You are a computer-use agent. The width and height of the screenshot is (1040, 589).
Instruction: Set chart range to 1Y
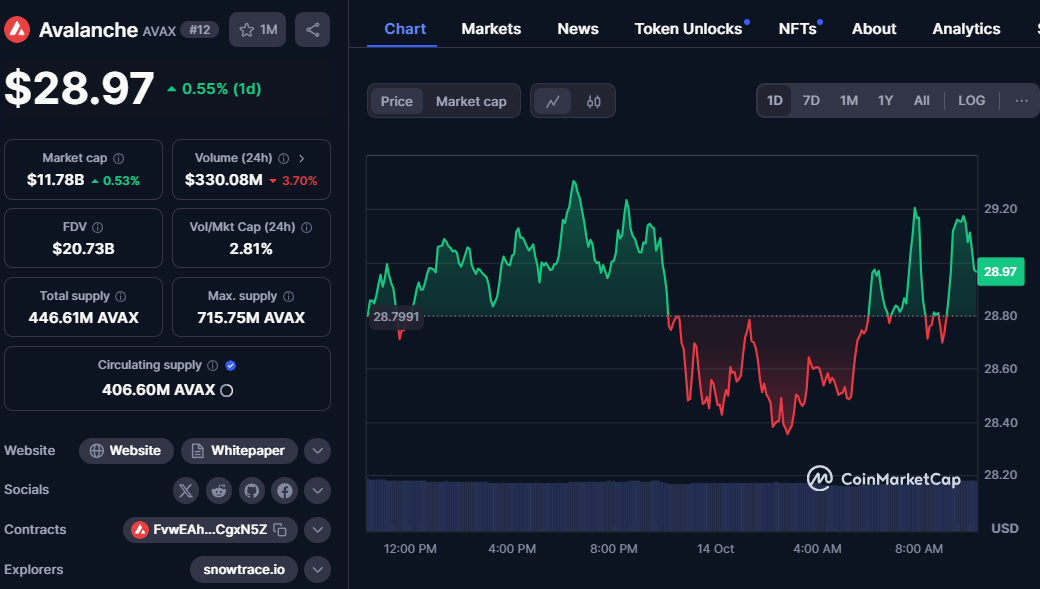(885, 101)
